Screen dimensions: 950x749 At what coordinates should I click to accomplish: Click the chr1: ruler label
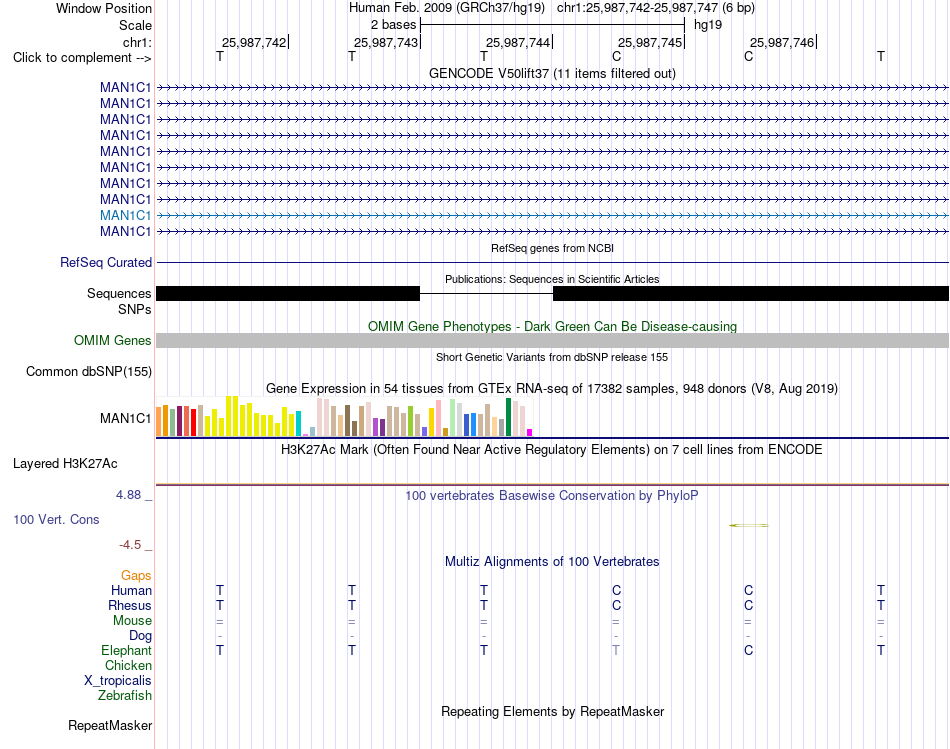[137, 42]
